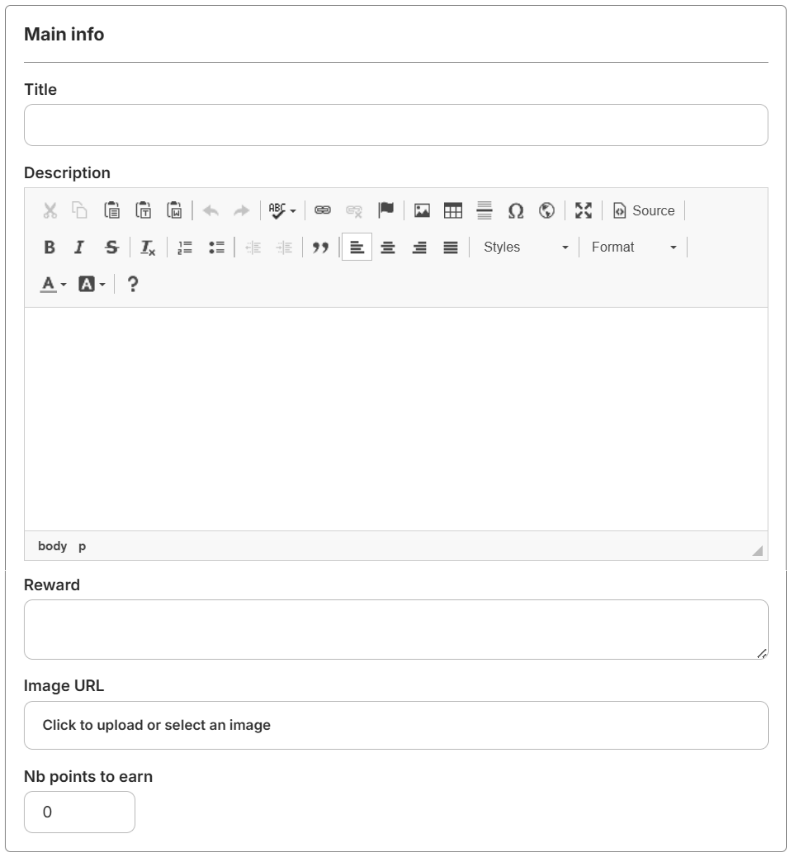Screen dimensions: 794x862
Task: Align text to the left
Action: 357,247
